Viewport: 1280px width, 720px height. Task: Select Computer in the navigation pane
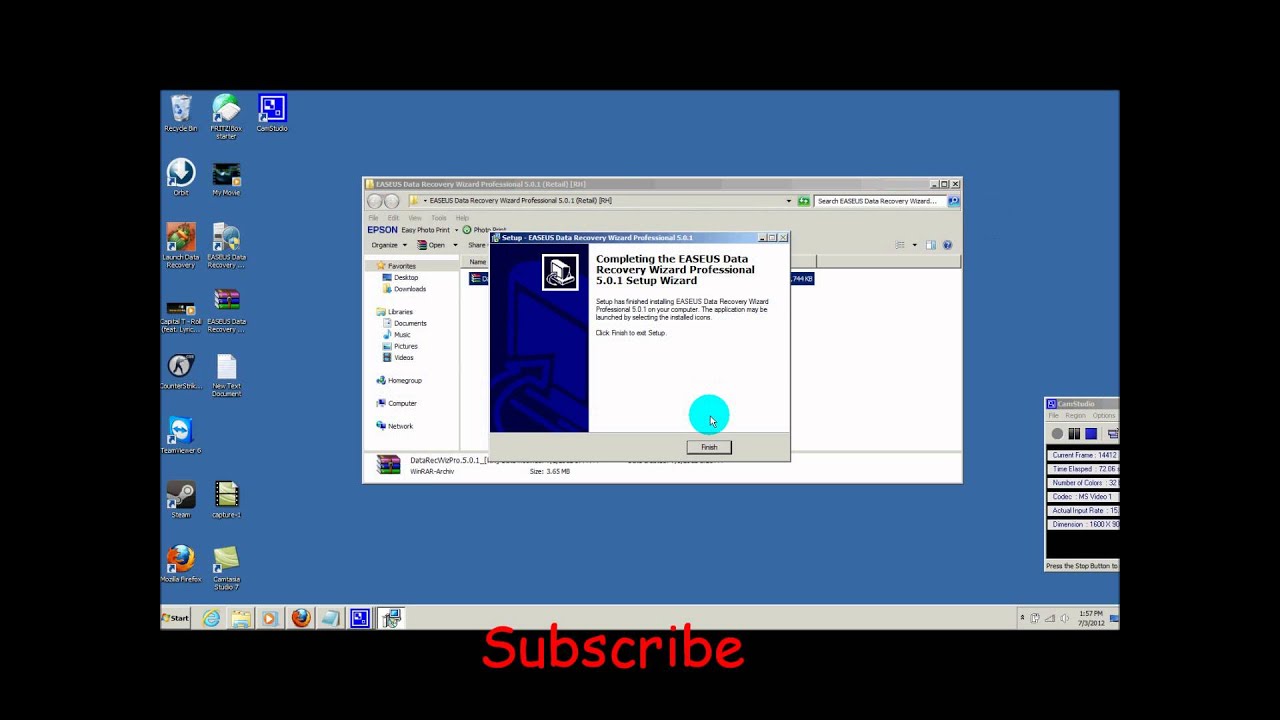tap(397, 403)
